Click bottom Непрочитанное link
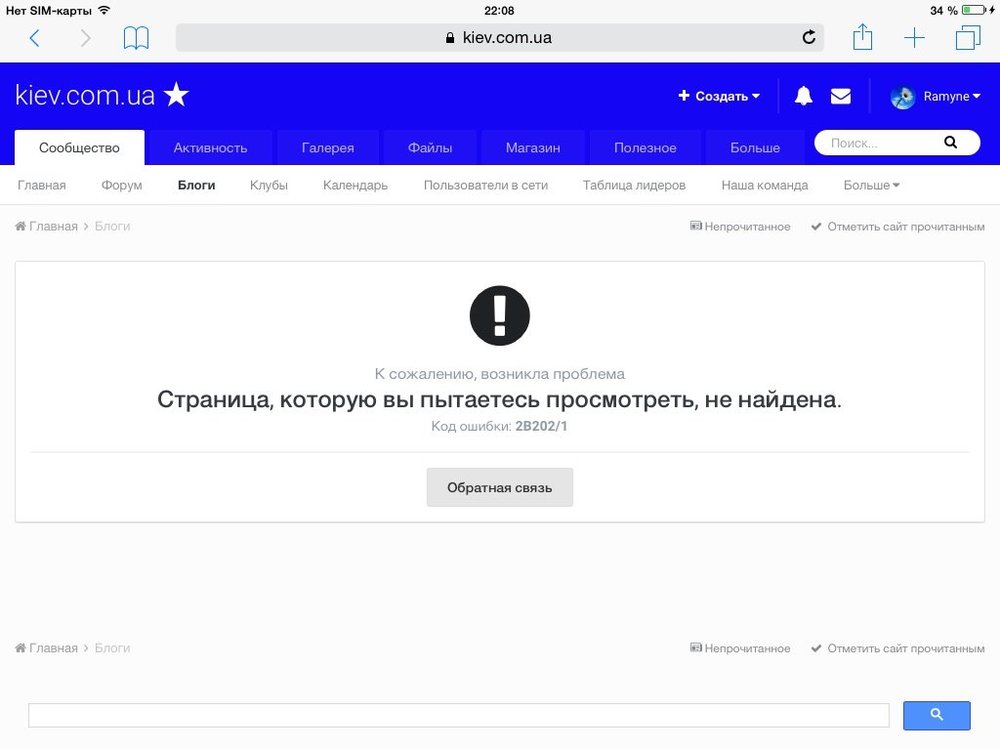Viewport: 1000px width, 750px height. point(740,648)
